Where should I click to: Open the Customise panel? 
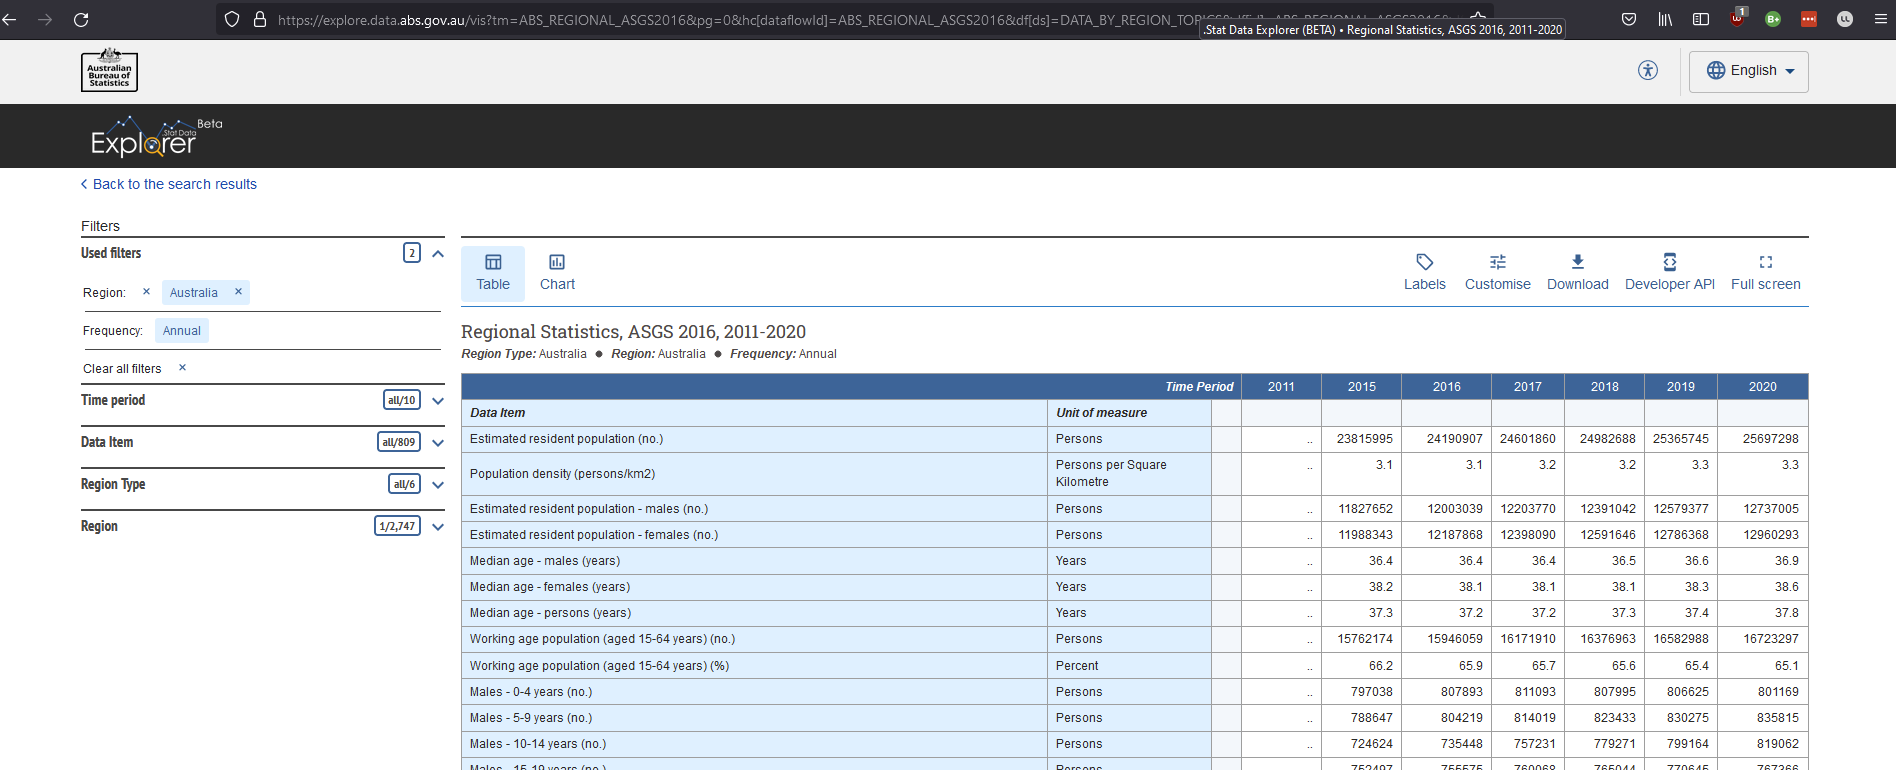pyautogui.click(x=1497, y=273)
